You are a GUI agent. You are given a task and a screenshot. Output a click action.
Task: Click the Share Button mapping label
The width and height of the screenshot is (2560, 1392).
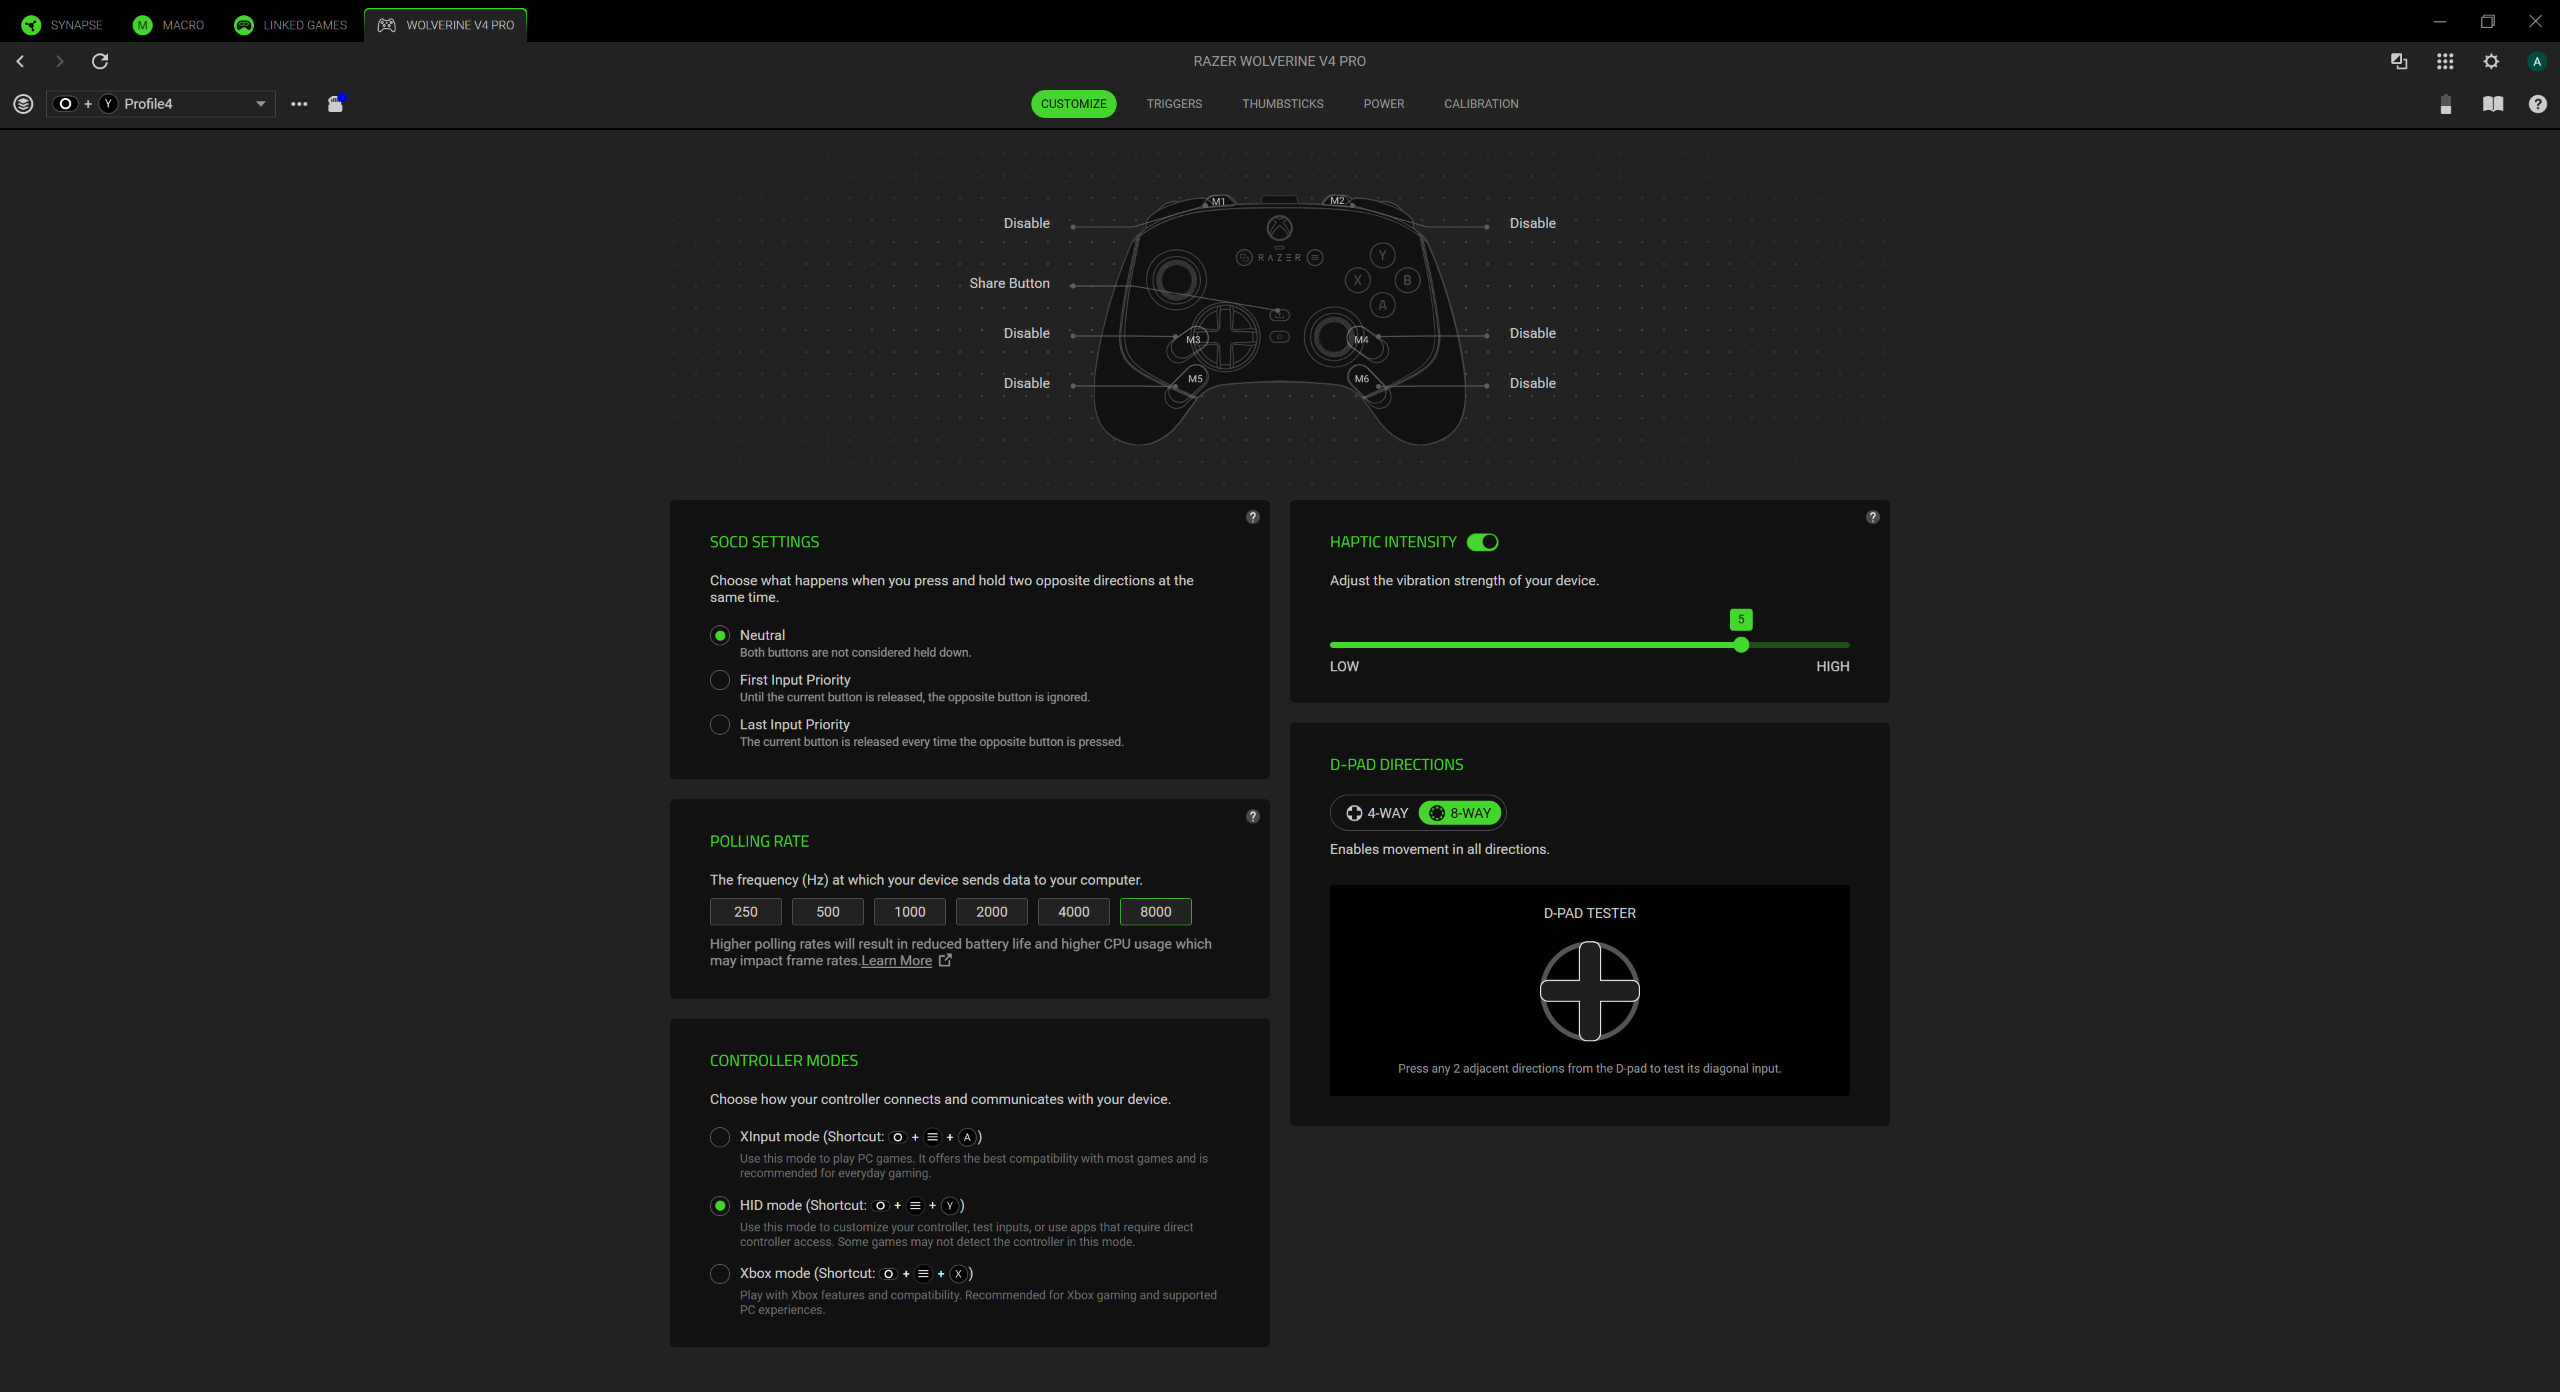1009,283
